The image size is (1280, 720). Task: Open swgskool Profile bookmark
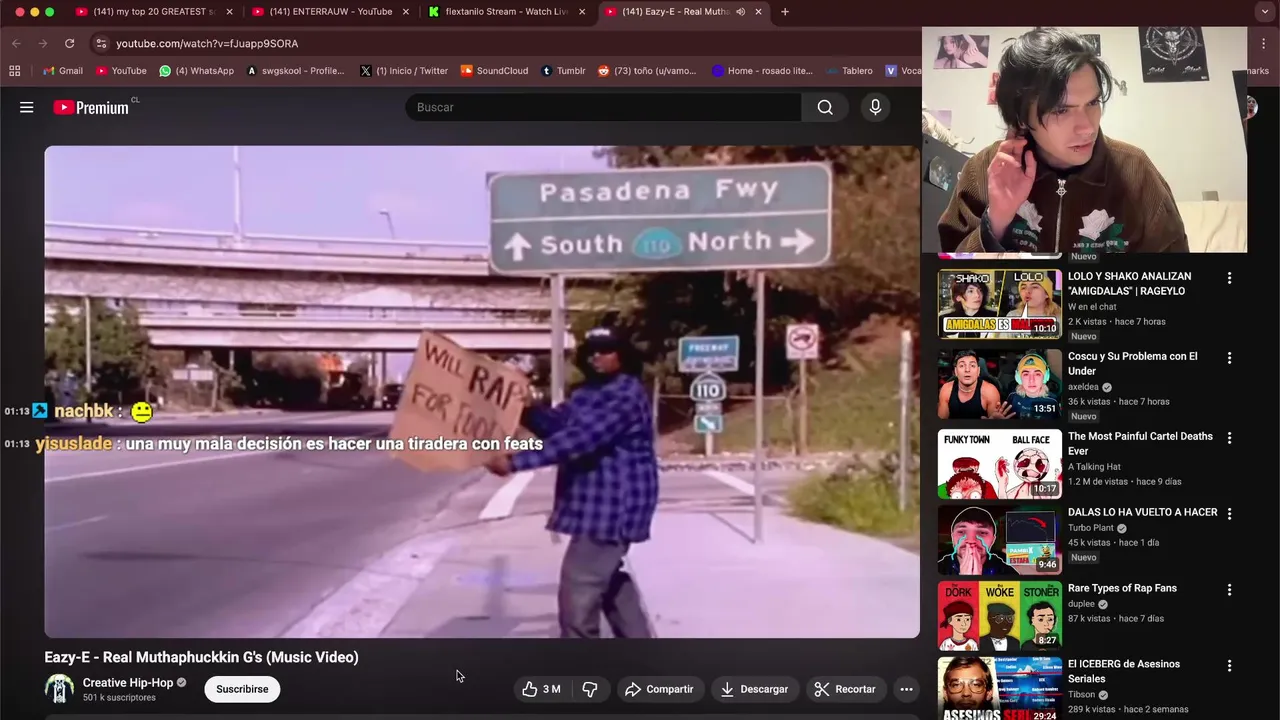coord(295,71)
